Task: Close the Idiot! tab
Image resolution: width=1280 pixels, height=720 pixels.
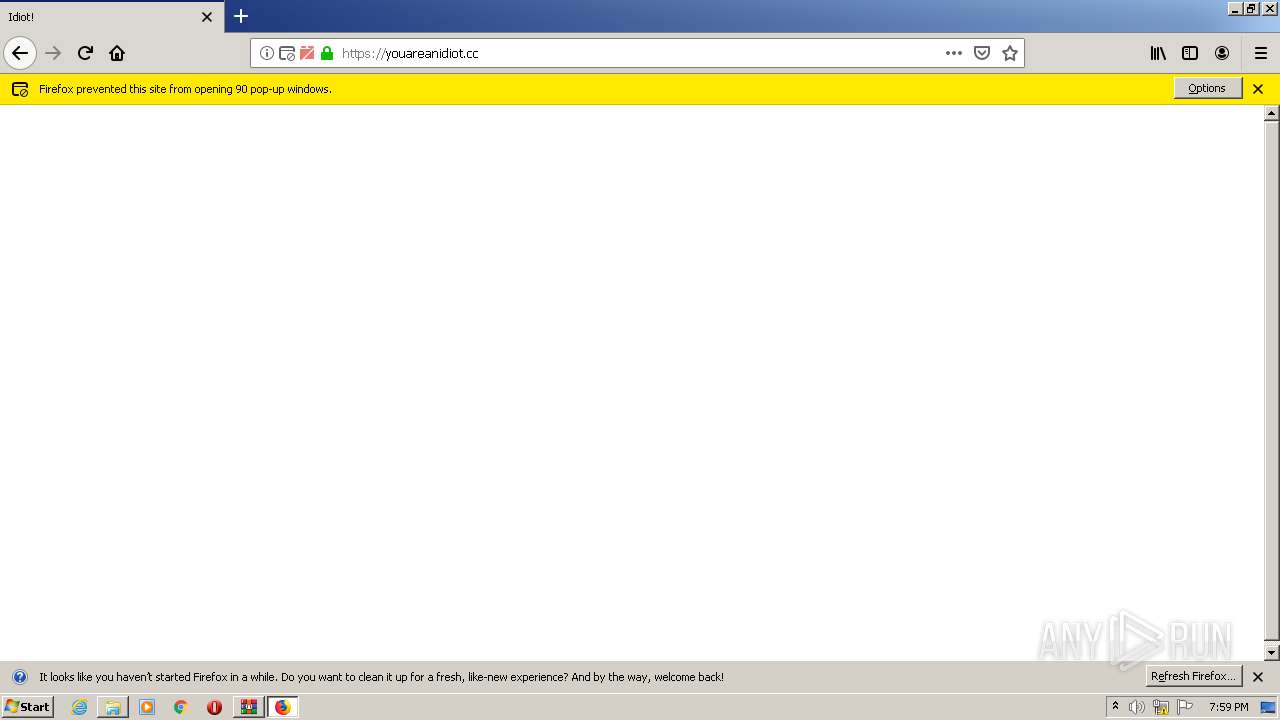Action: [207, 17]
